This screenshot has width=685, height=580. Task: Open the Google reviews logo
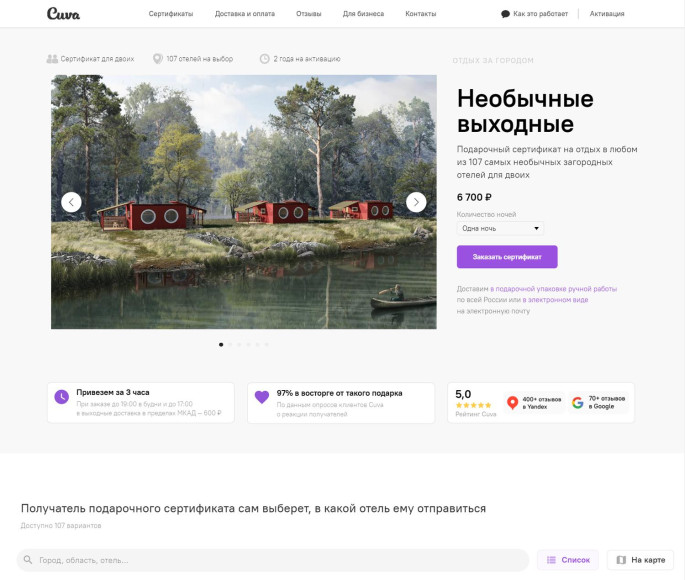coord(578,402)
